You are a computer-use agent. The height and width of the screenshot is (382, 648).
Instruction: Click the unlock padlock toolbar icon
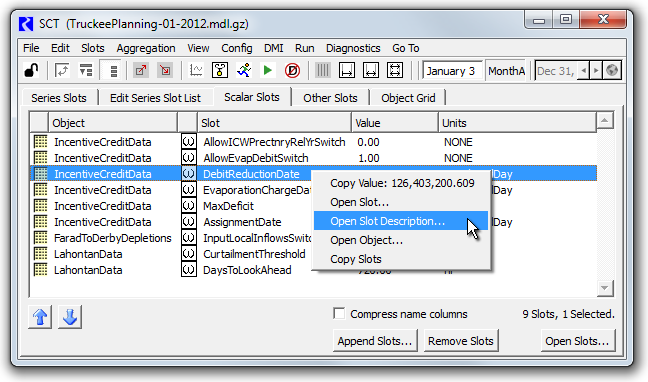click(x=31, y=70)
